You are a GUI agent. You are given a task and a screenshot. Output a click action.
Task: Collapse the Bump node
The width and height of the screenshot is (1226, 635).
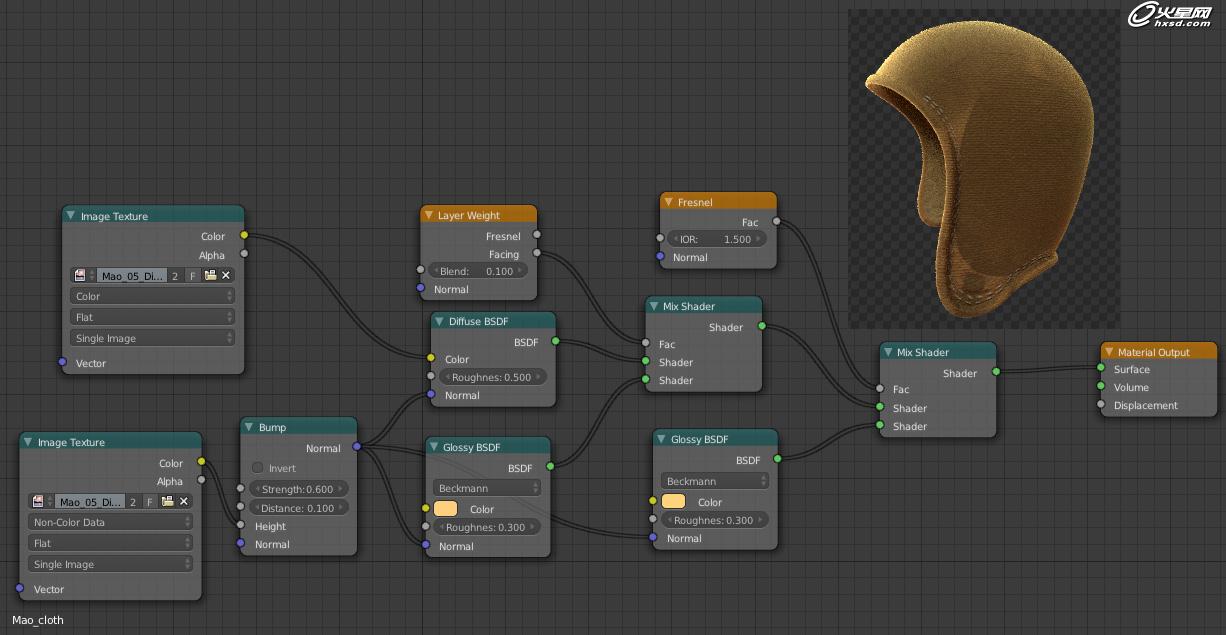click(250, 427)
